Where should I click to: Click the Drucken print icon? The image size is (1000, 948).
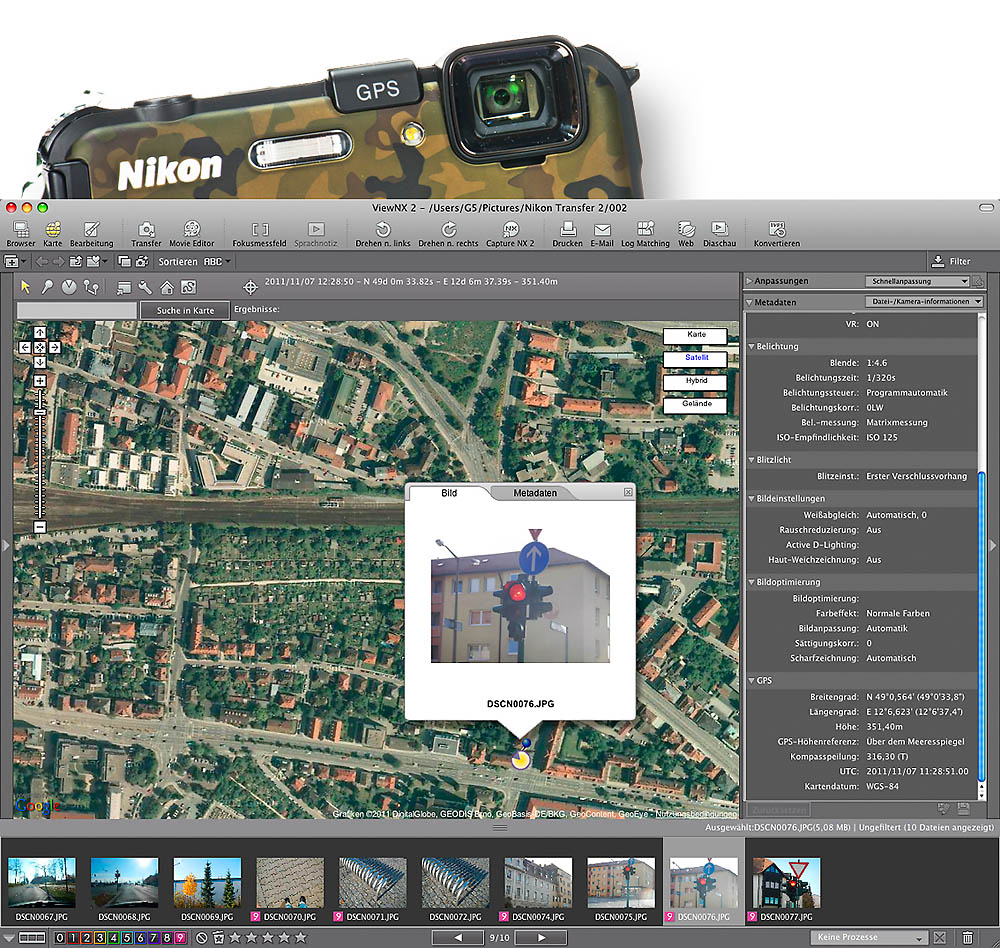568,233
